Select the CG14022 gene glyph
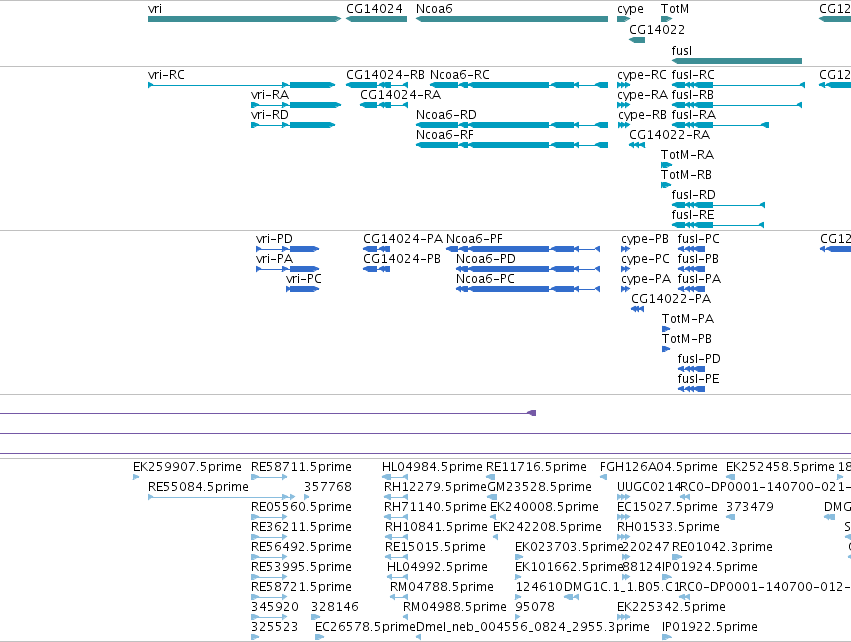The image size is (851, 642). 637,40
